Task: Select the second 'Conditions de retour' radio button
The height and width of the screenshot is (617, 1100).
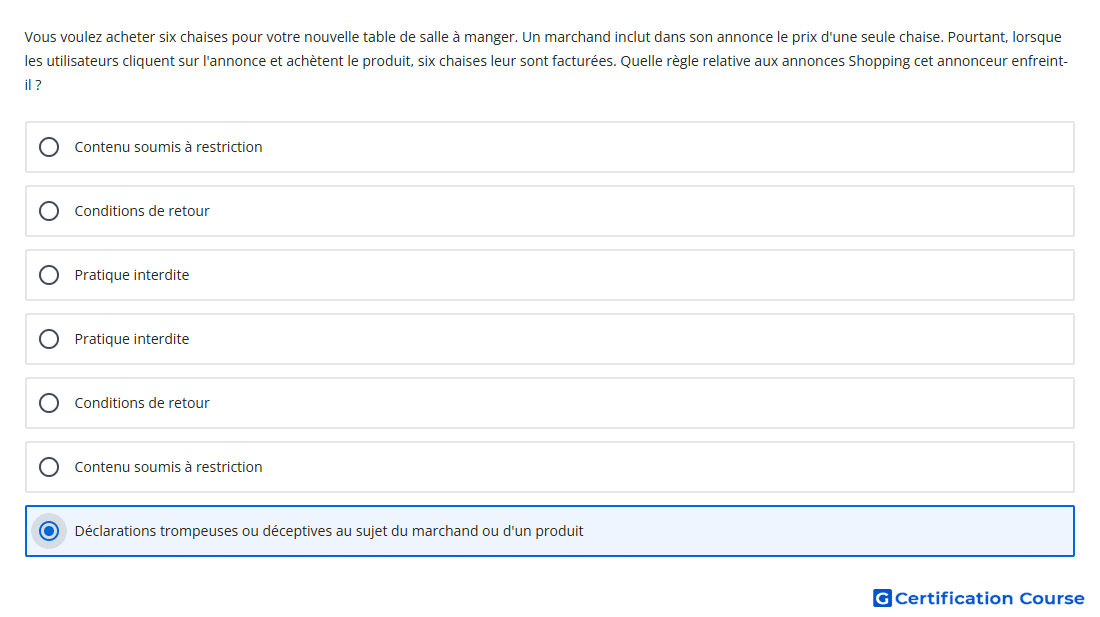Action: pyautogui.click(x=49, y=403)
